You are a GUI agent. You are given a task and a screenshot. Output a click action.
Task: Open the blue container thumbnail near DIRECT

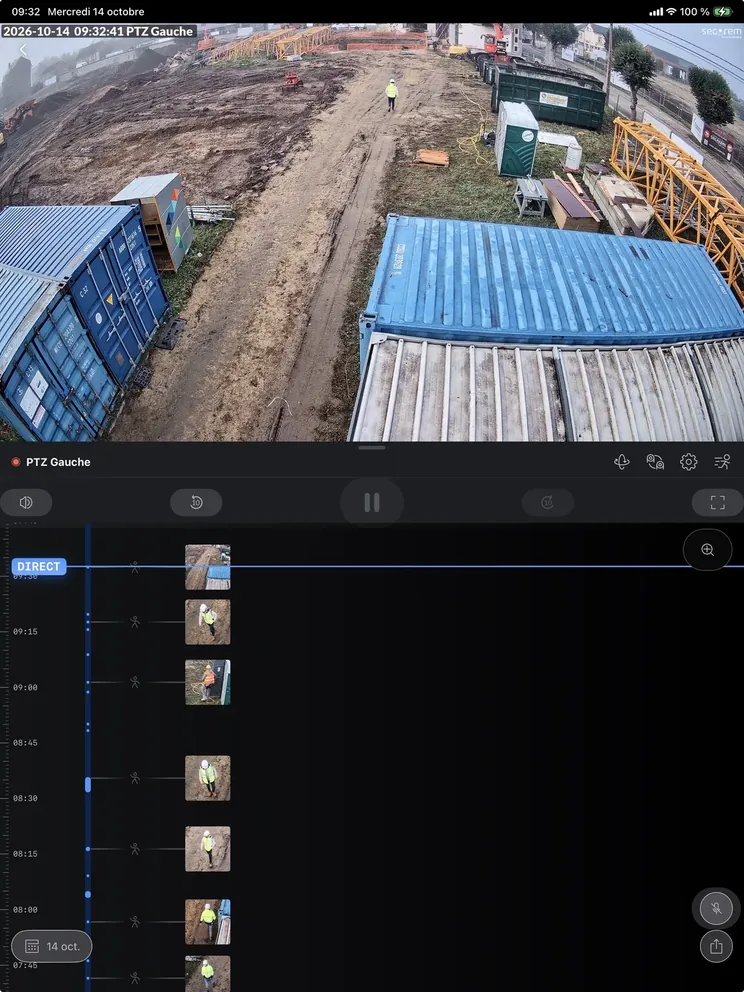click(x=208, y=567)
